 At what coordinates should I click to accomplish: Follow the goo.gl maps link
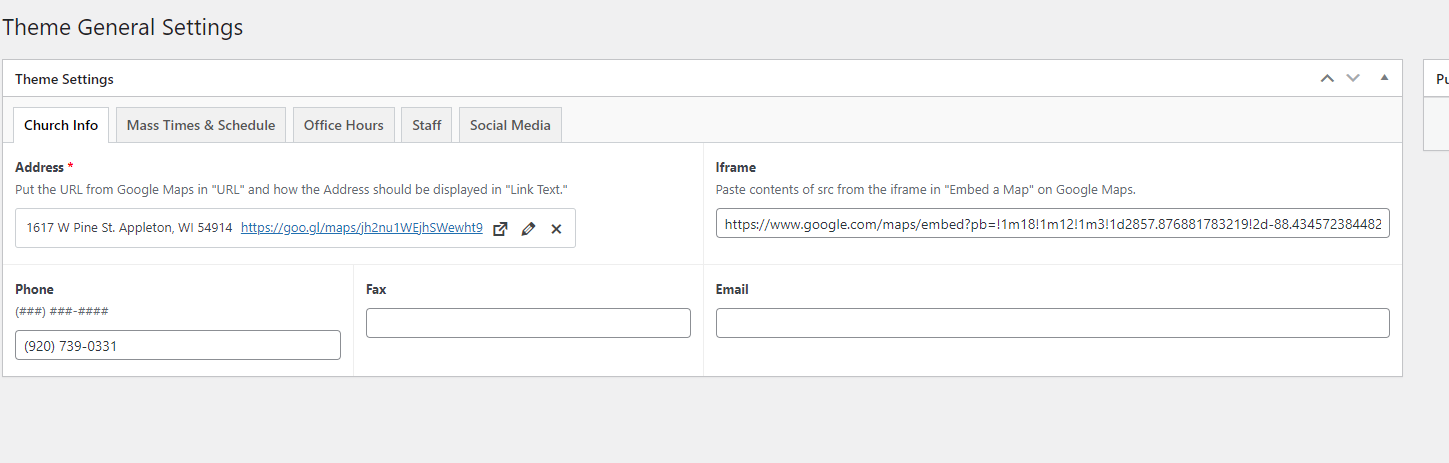tap(362, 228)
